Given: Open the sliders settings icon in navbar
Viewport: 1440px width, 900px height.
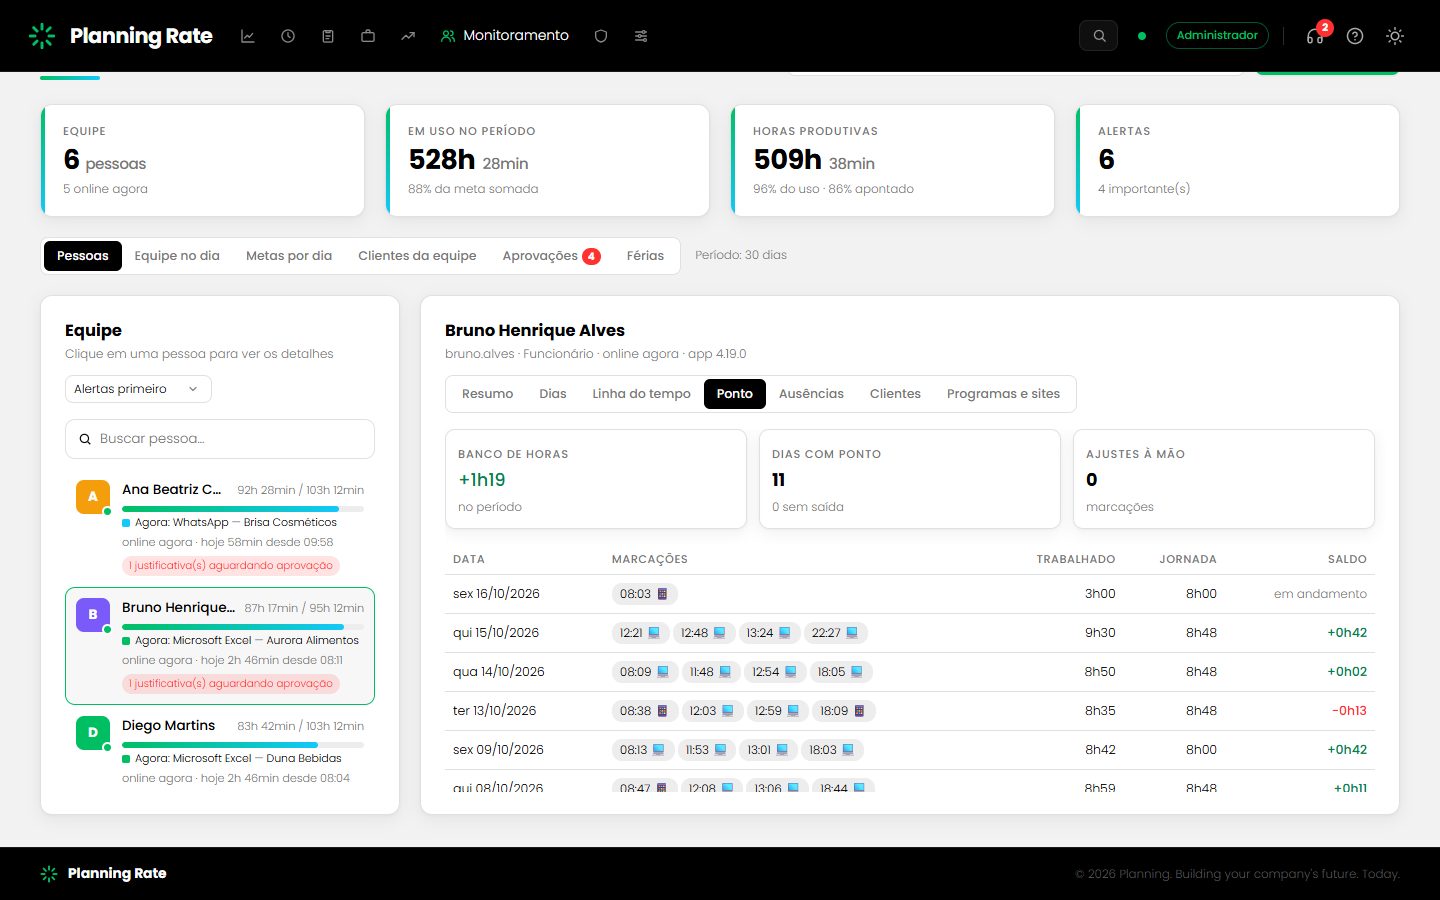Looking at the screenshot, I should pyautogui.click(x=641, y=36).
